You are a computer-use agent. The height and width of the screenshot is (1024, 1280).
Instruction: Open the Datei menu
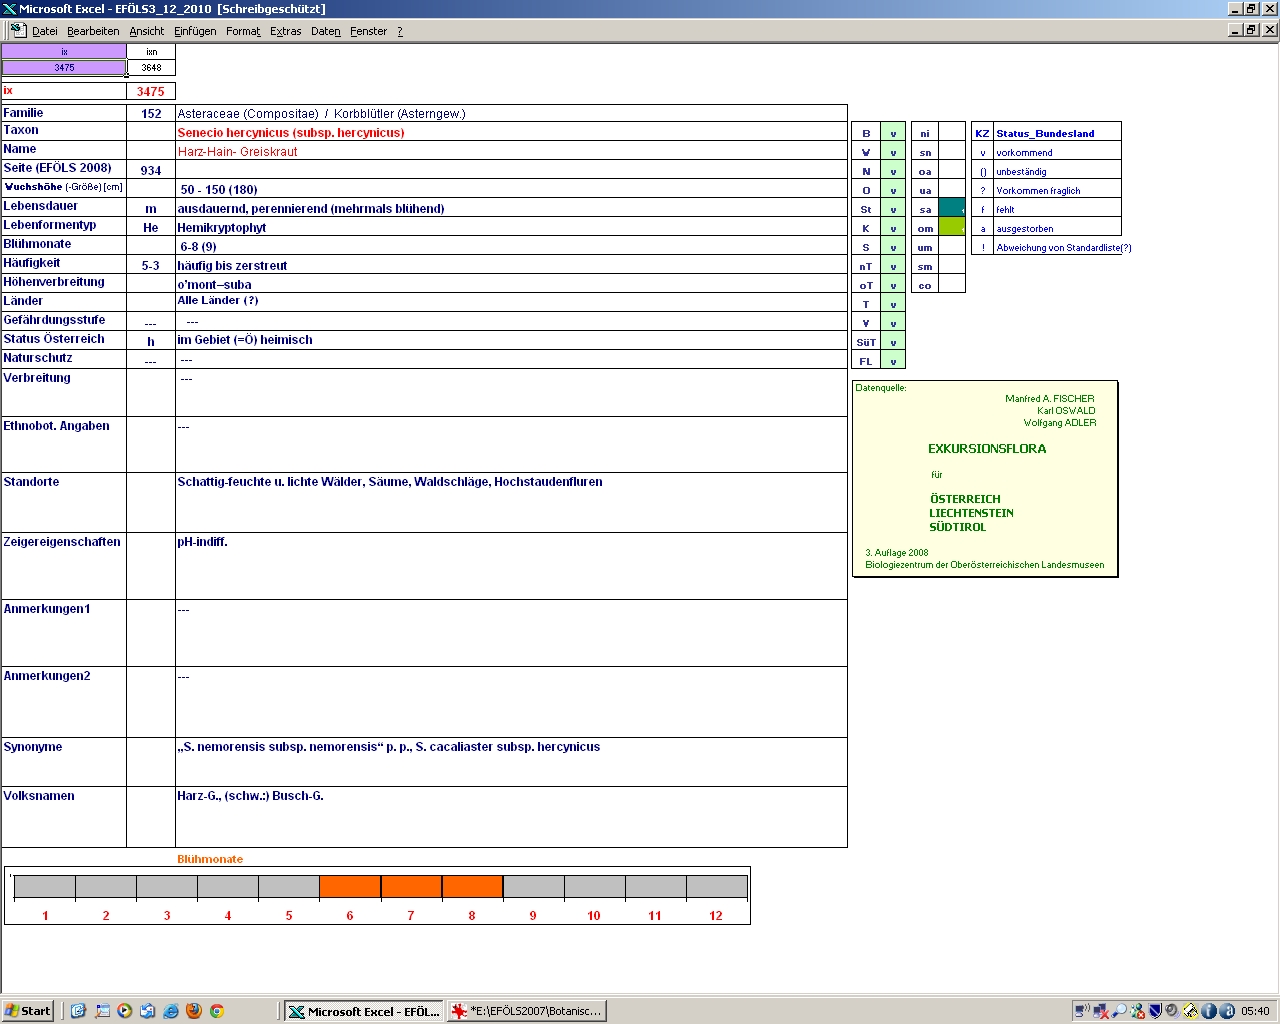(45, 31)
